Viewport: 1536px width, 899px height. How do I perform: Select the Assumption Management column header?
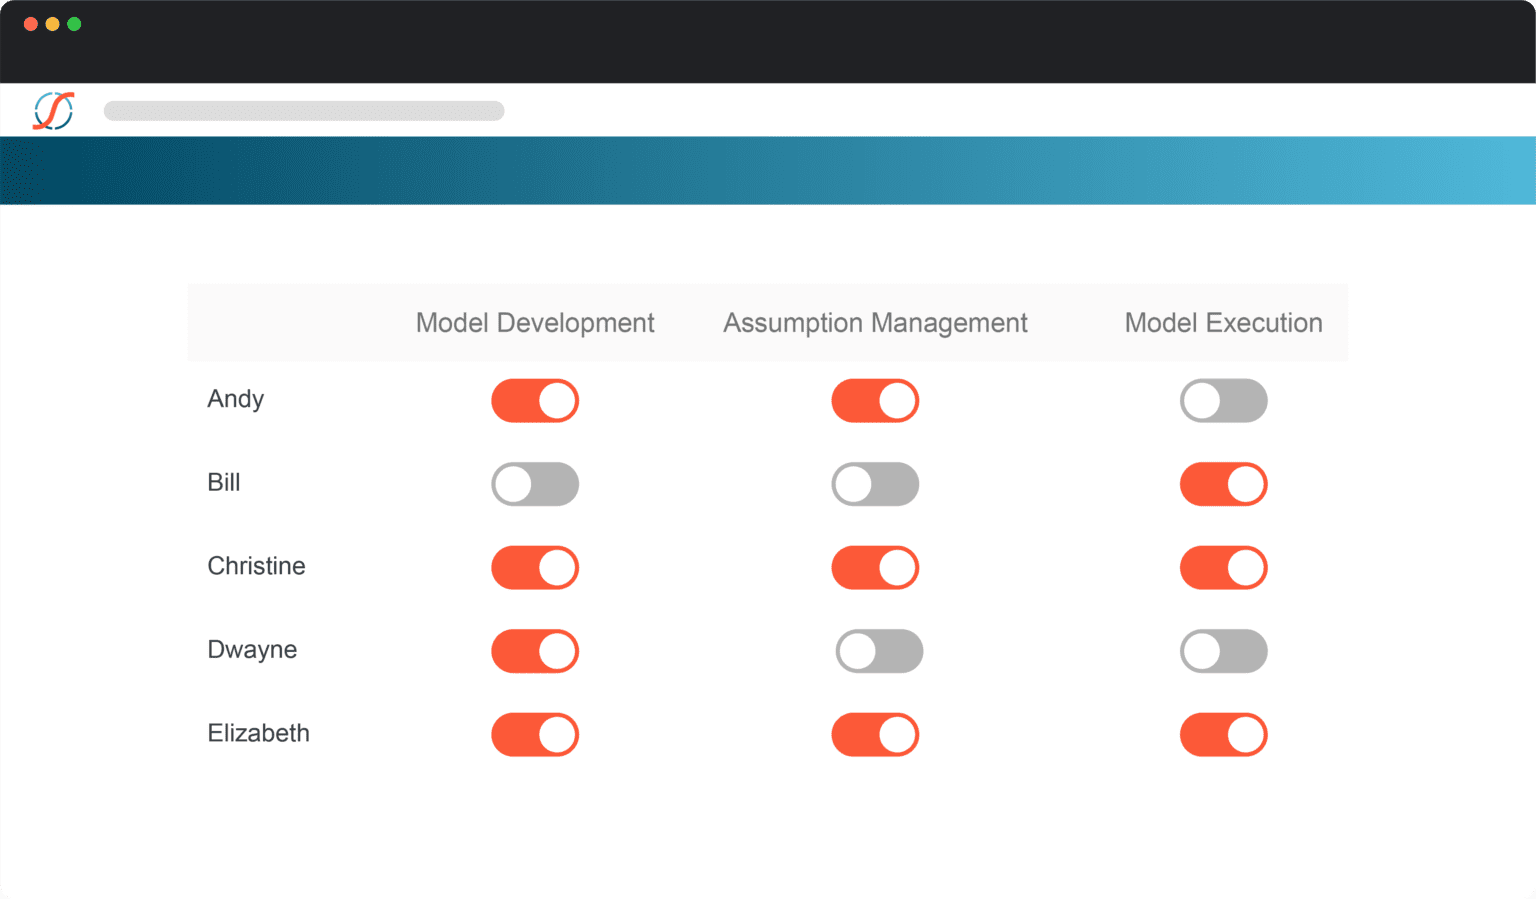pyautogui.click(x=875, y=322)
